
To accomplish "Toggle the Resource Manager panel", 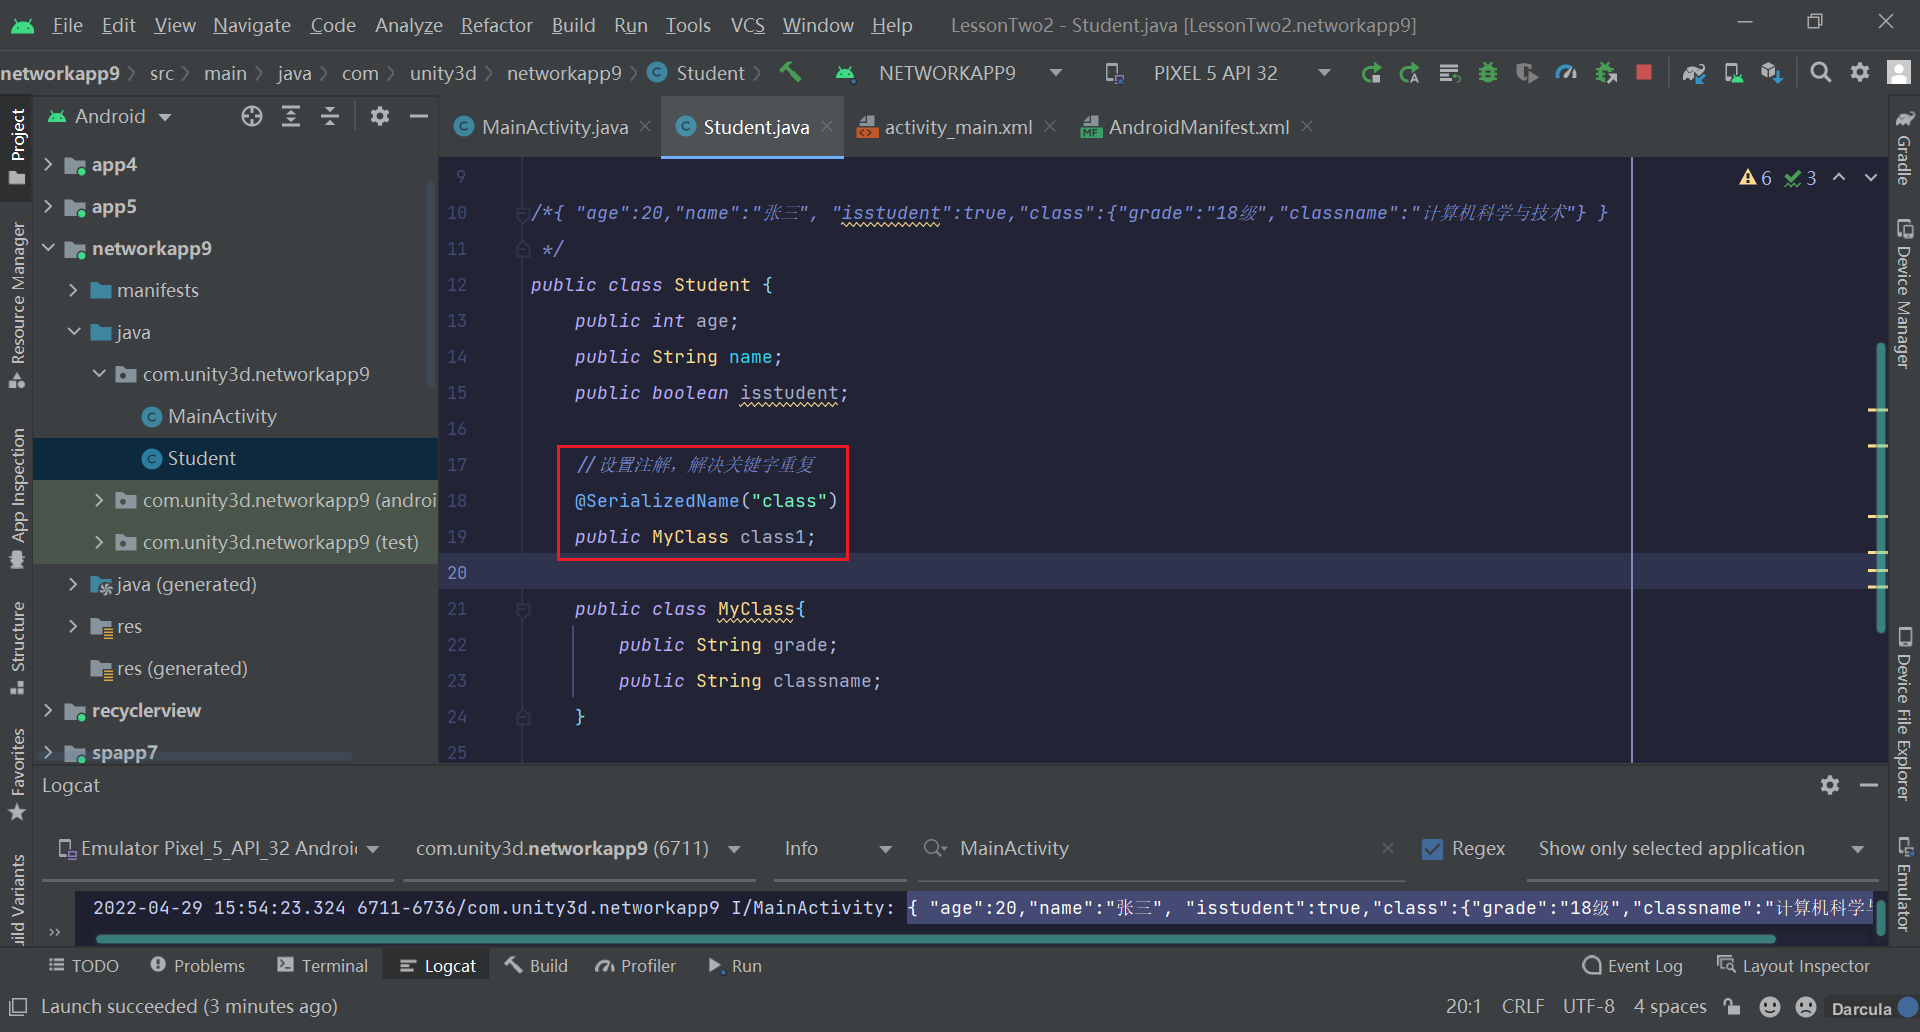I will click(x=17, y=305).
